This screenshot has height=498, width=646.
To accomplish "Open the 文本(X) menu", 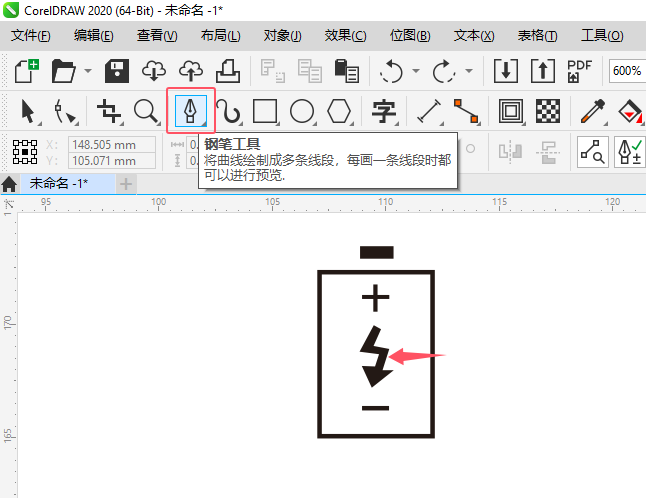I will [x=474, y=35].
